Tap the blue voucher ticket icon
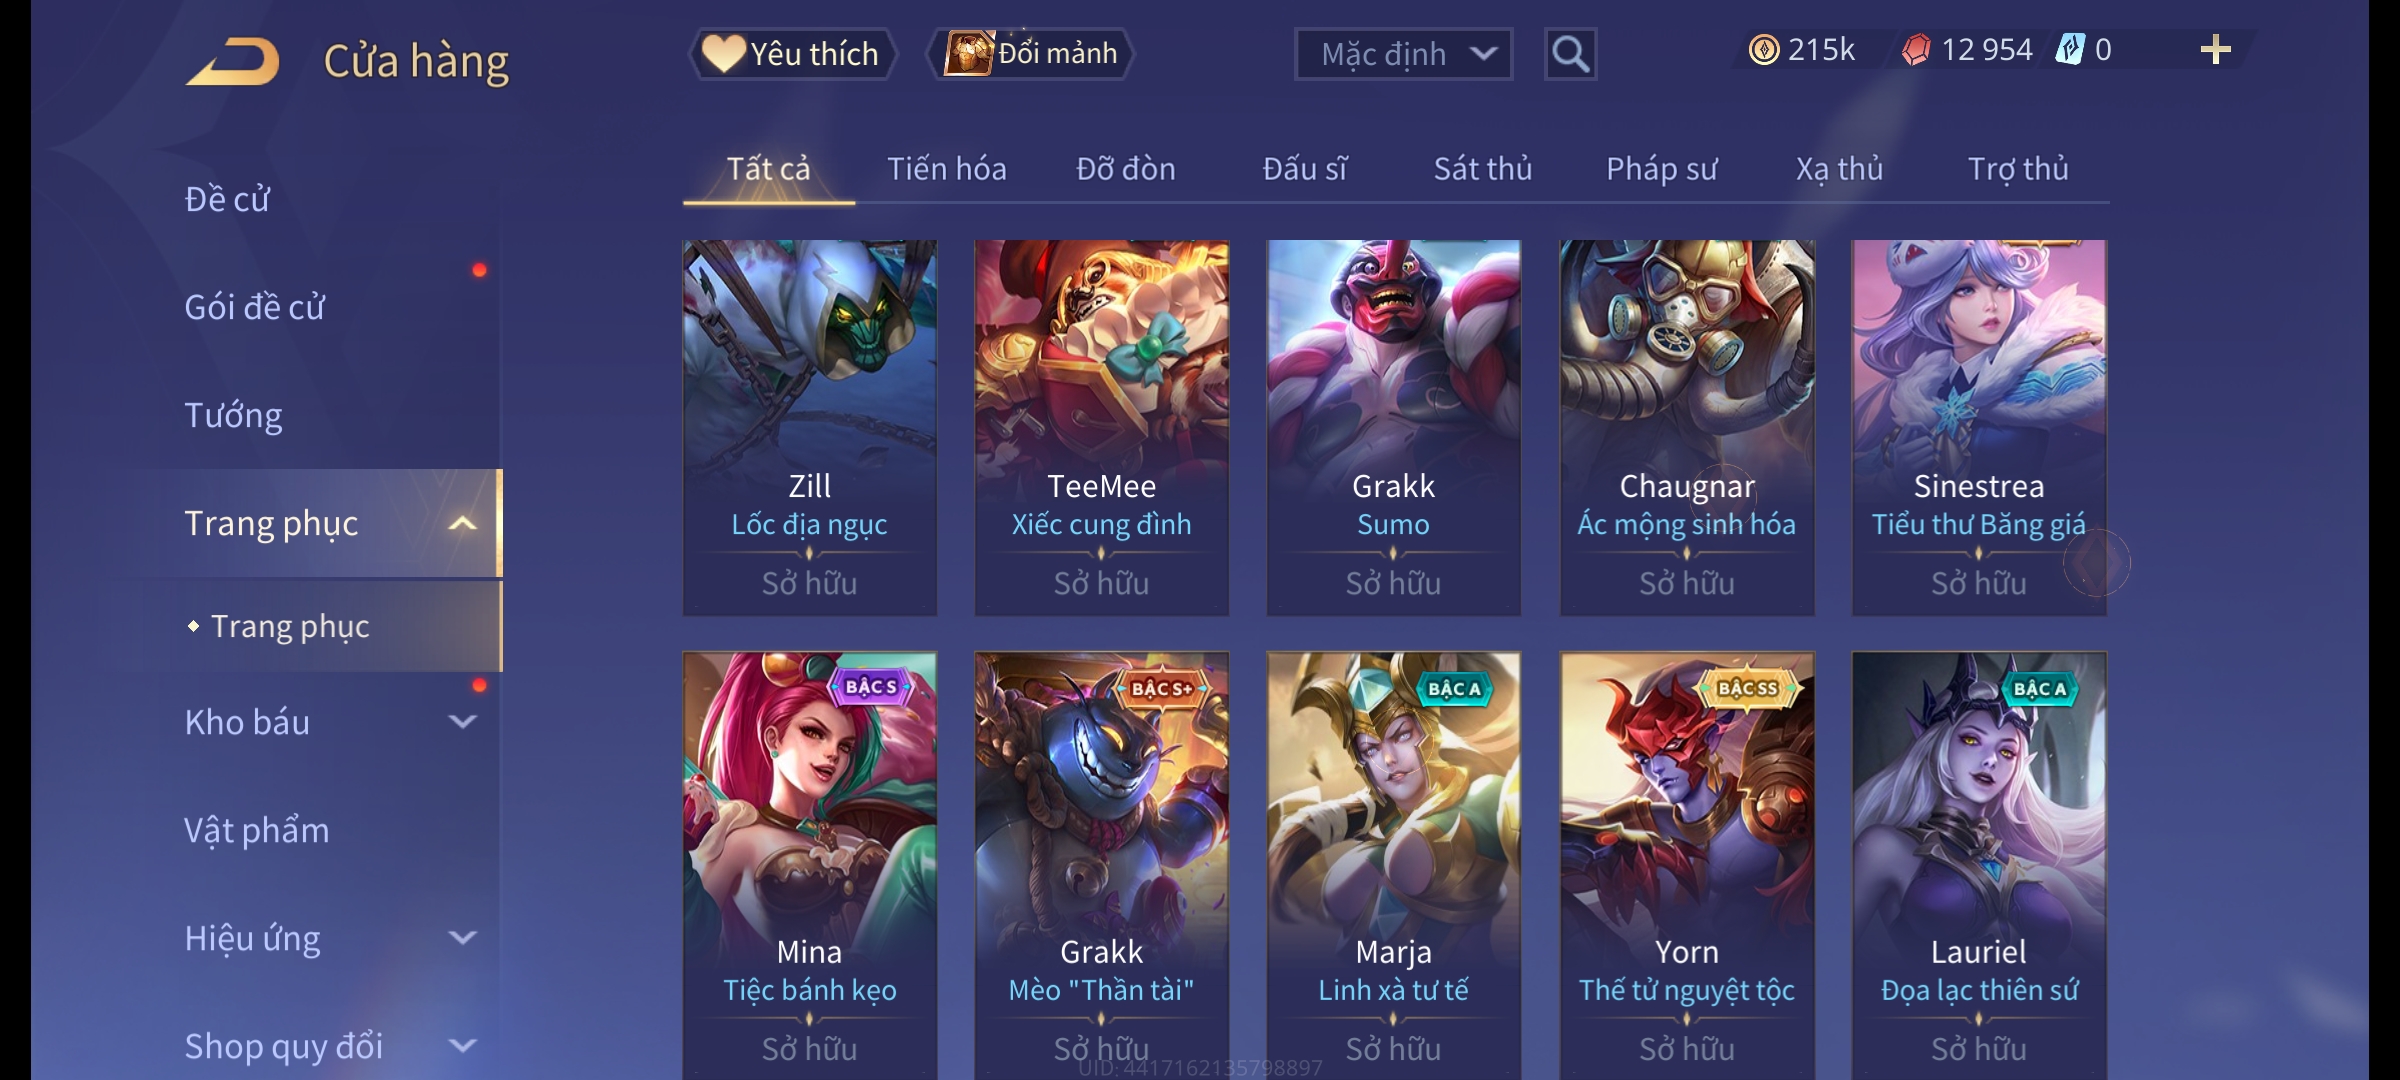The image size is (2400, 1080). tap(2069, 49)
